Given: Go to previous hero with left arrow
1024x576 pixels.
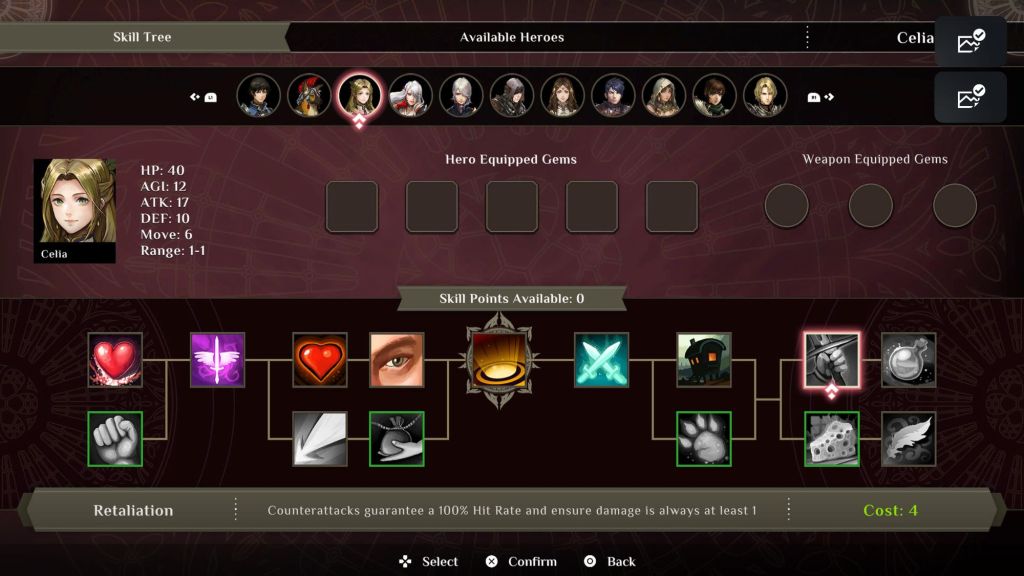Looking at the screenshot, I should tap(203, 97).
